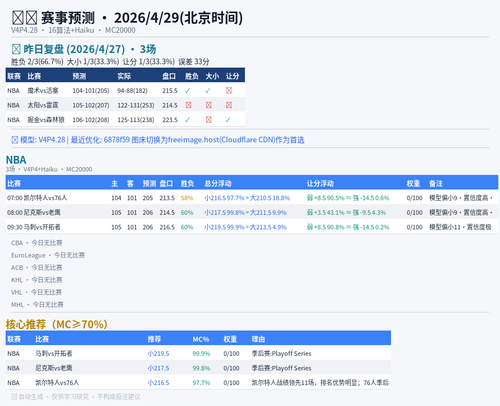This screenshot has height=406, width=500.
Task: Click the 胜负 check mark for 魔术vs活塞
Action: click(188, 91)
